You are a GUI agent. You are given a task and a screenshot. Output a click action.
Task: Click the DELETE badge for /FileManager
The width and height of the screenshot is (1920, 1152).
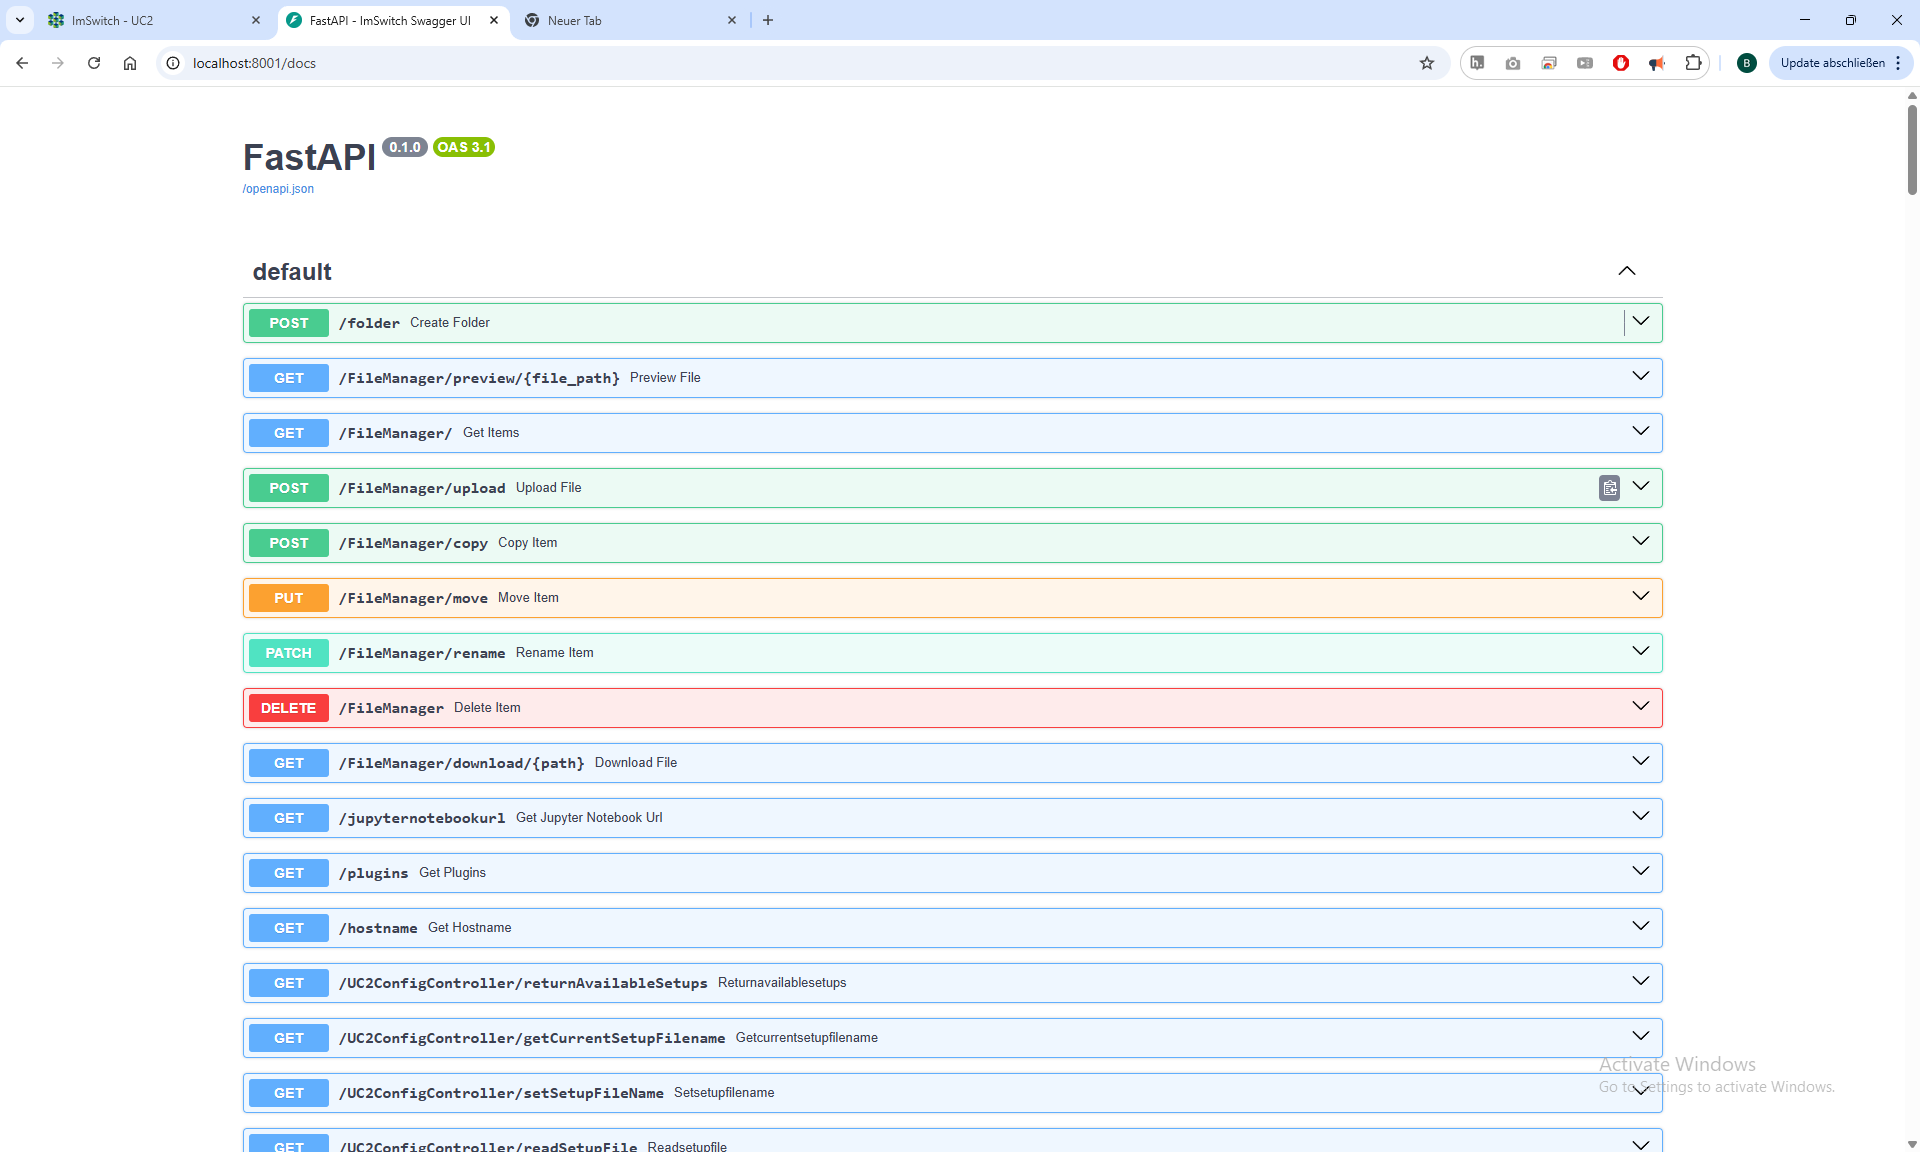click(x=289, y=708)
